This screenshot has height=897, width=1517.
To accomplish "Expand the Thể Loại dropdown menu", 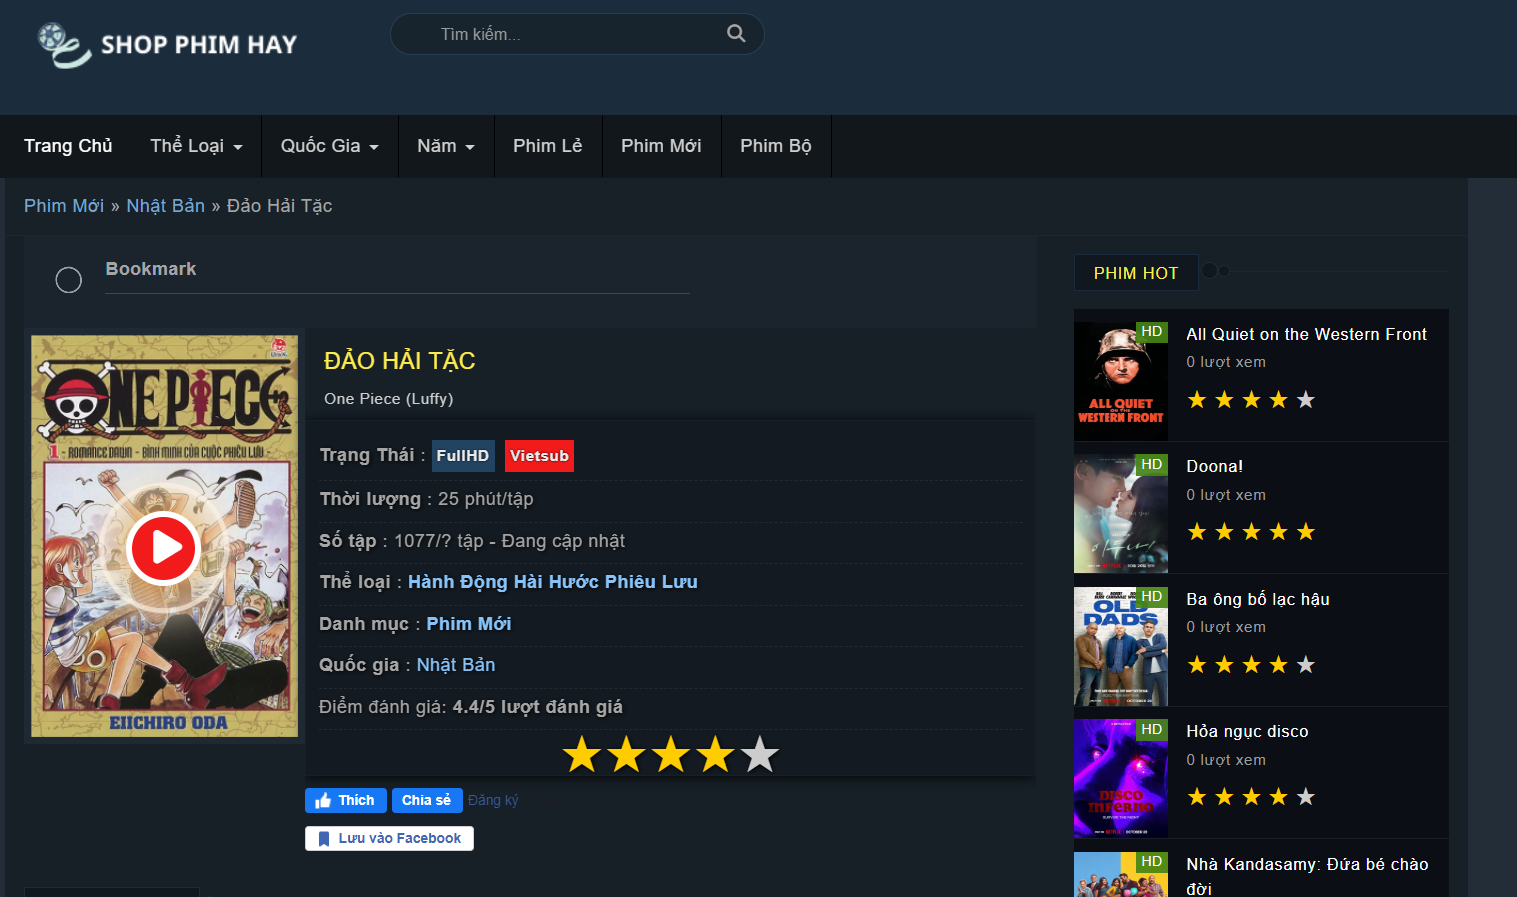I will (196, 146).
